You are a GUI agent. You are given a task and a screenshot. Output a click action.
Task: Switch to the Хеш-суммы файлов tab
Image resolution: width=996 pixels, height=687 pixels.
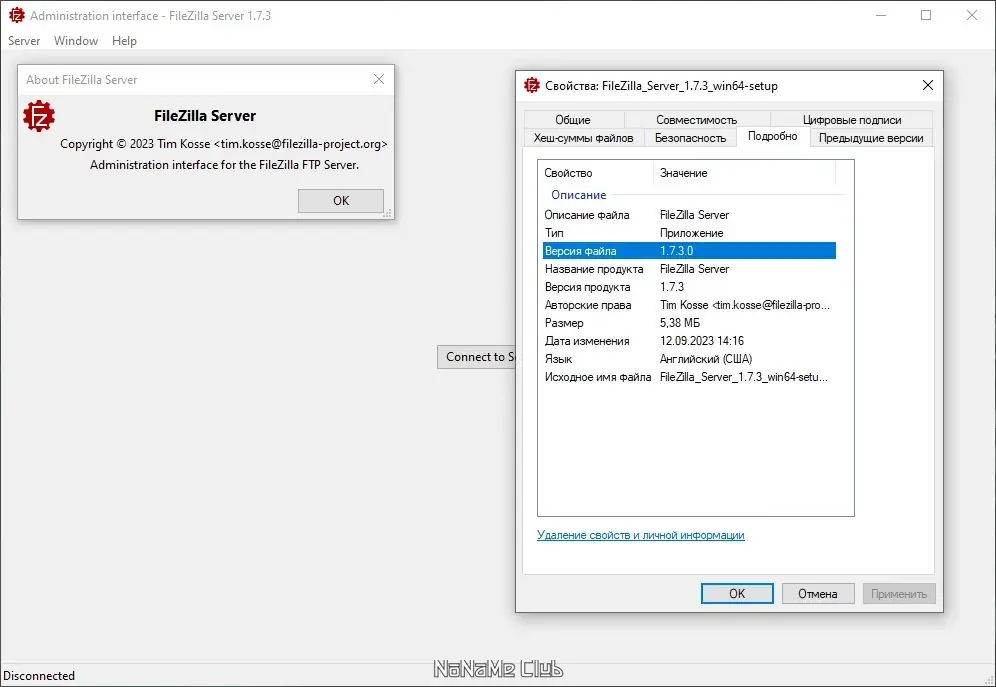[x=584, y=138]
